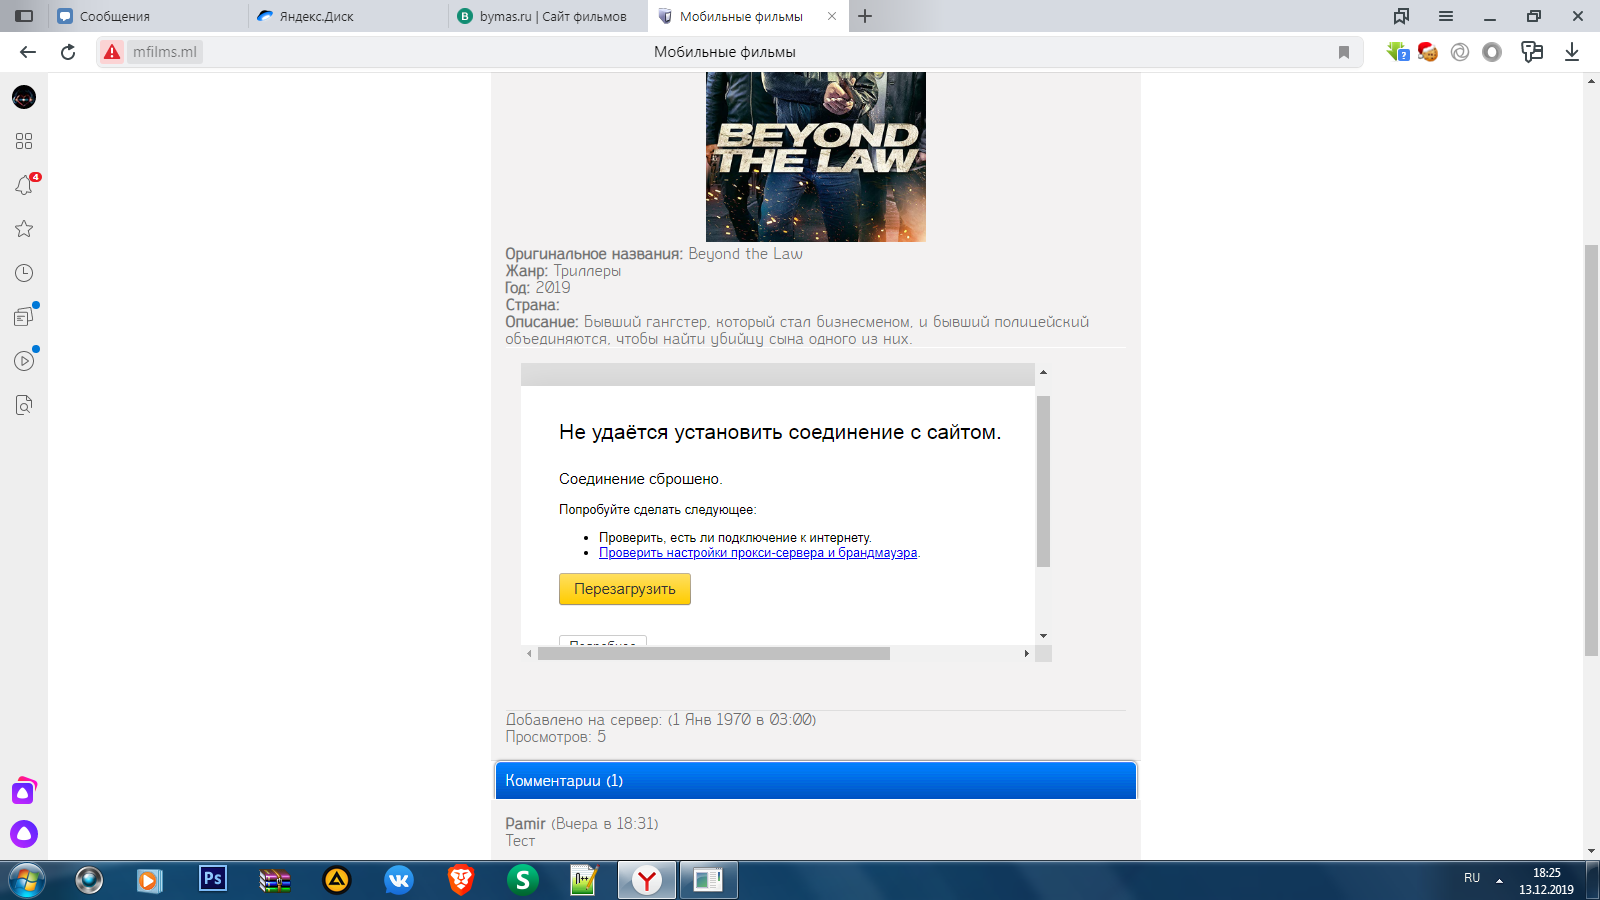This screenshot has width=1600, height=900.
Task: Click the Alice assistant icon
Action: (x=24, y=834)
